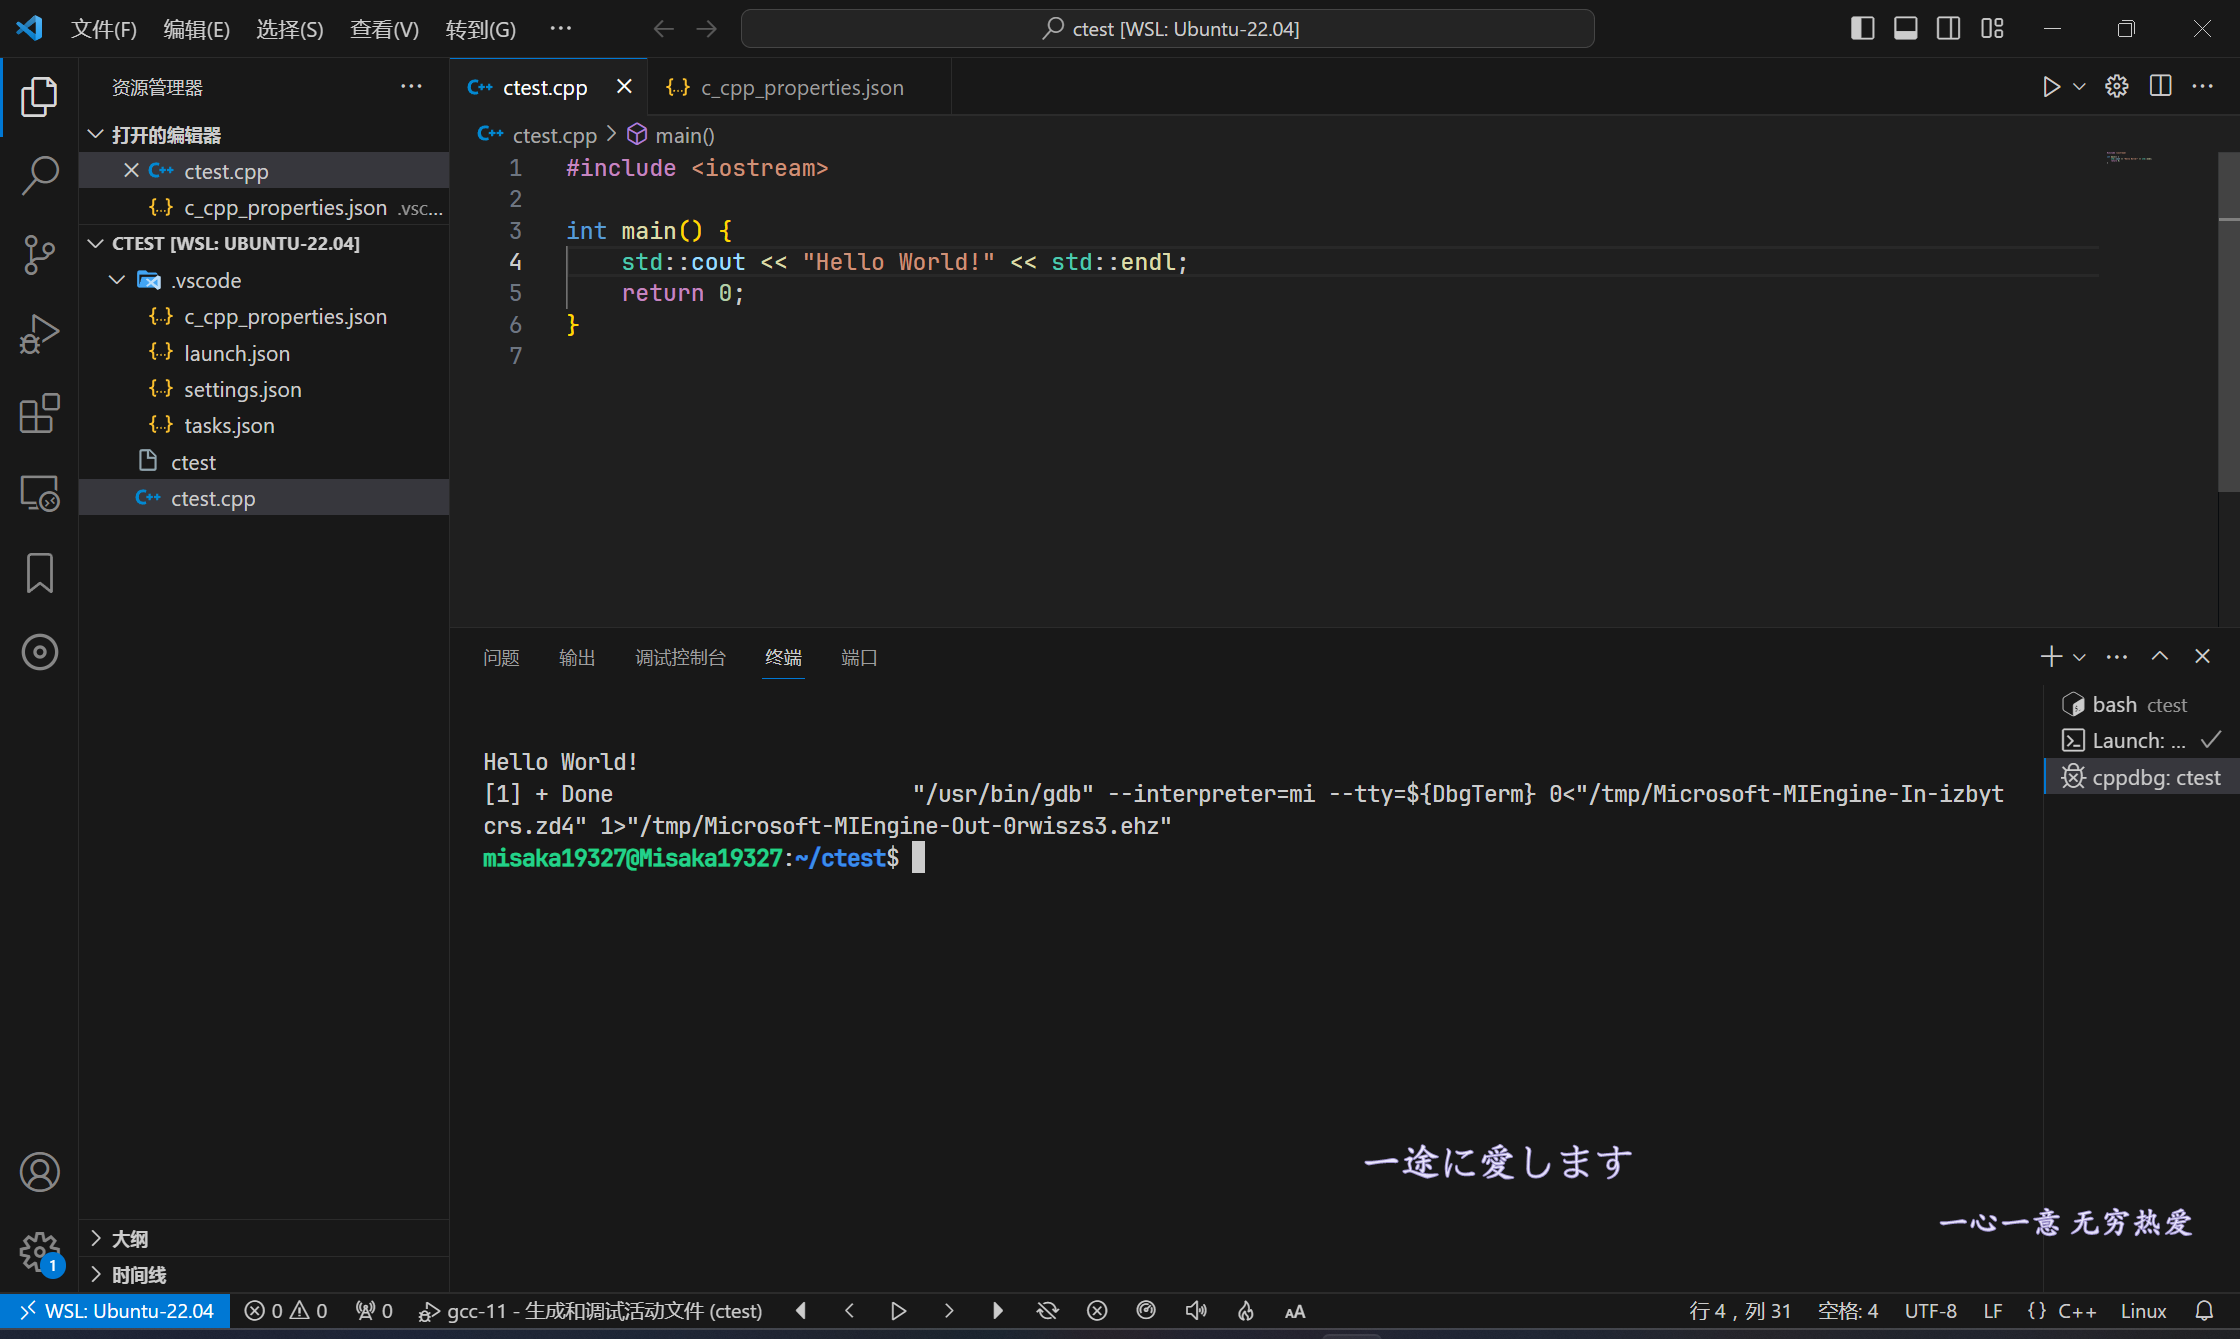Open the Manage settings gear
Screen dimensions: 2240x1339
[39, 1251]
